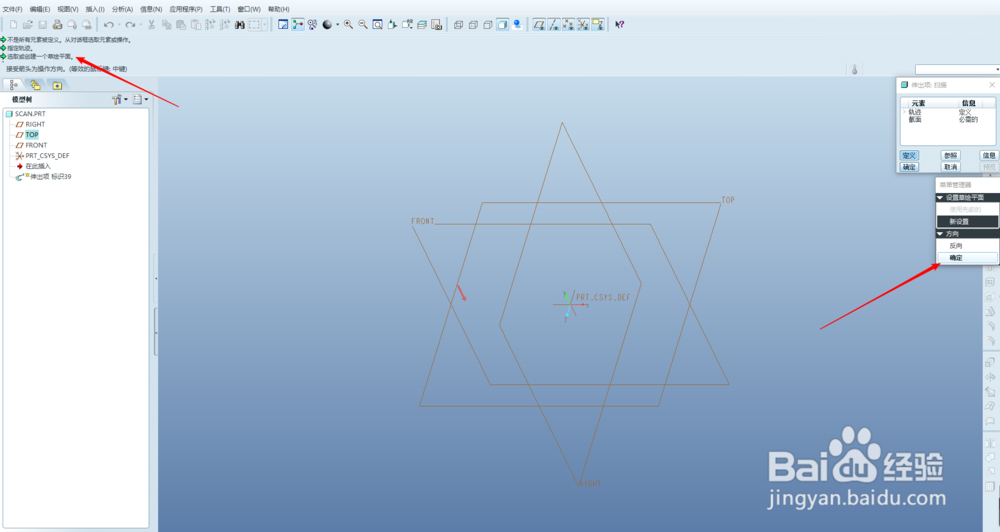Click the Cut scissors icon
Viewport: 1000px width, 532px height.
(151, 24)
